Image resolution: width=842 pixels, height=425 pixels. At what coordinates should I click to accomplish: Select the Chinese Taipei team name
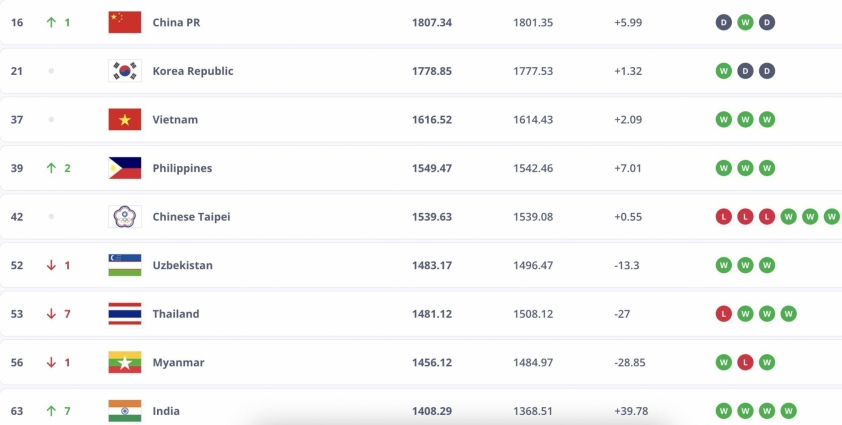[191, 217]
